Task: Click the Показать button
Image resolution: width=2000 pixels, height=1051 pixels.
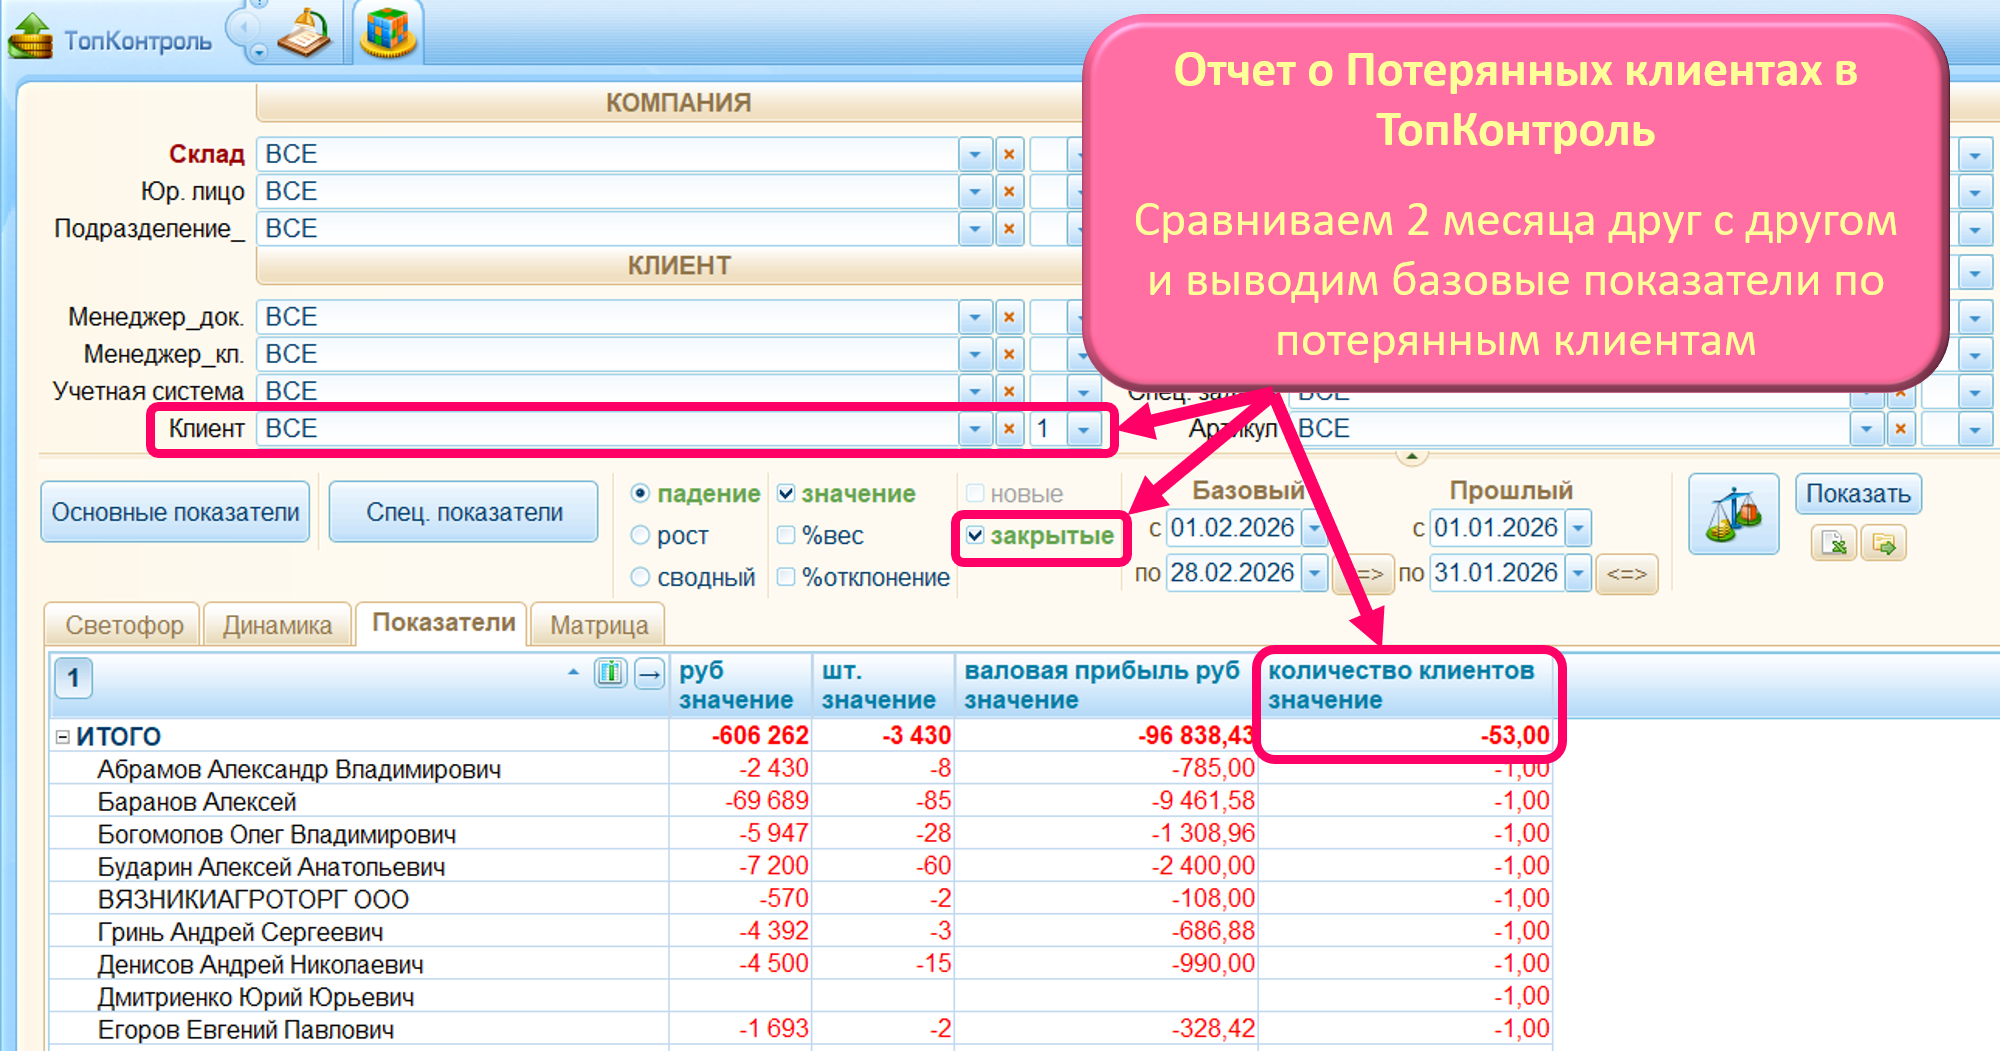Action: [1858, 494]
